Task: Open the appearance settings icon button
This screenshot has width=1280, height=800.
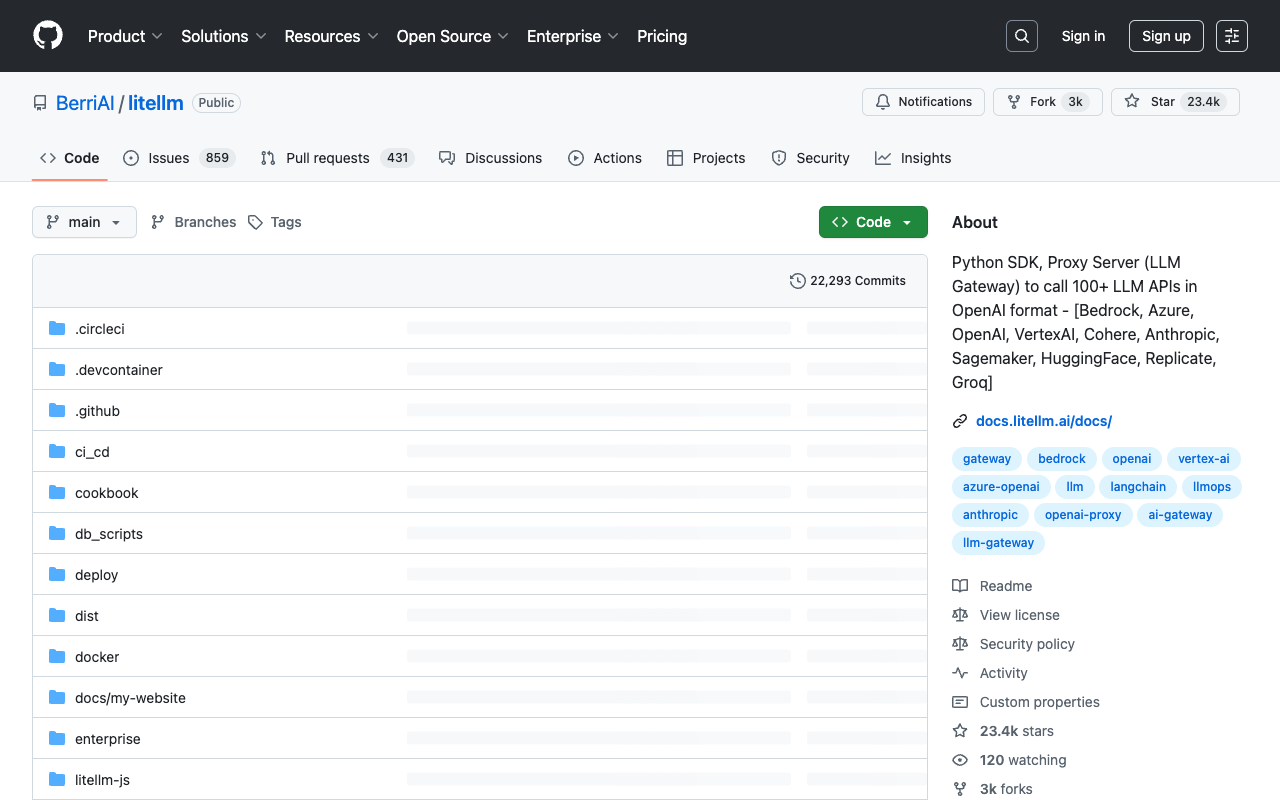Action: click(1232, 36)
